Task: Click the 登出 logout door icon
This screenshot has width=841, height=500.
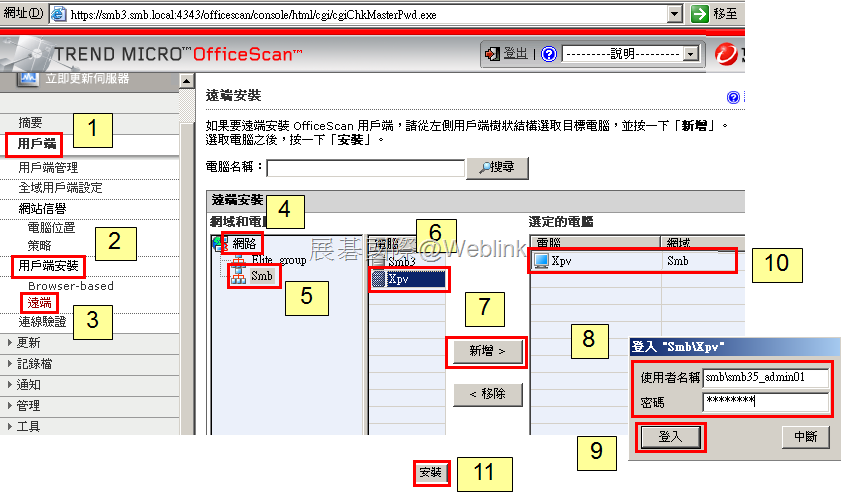Action: point(492,54)
